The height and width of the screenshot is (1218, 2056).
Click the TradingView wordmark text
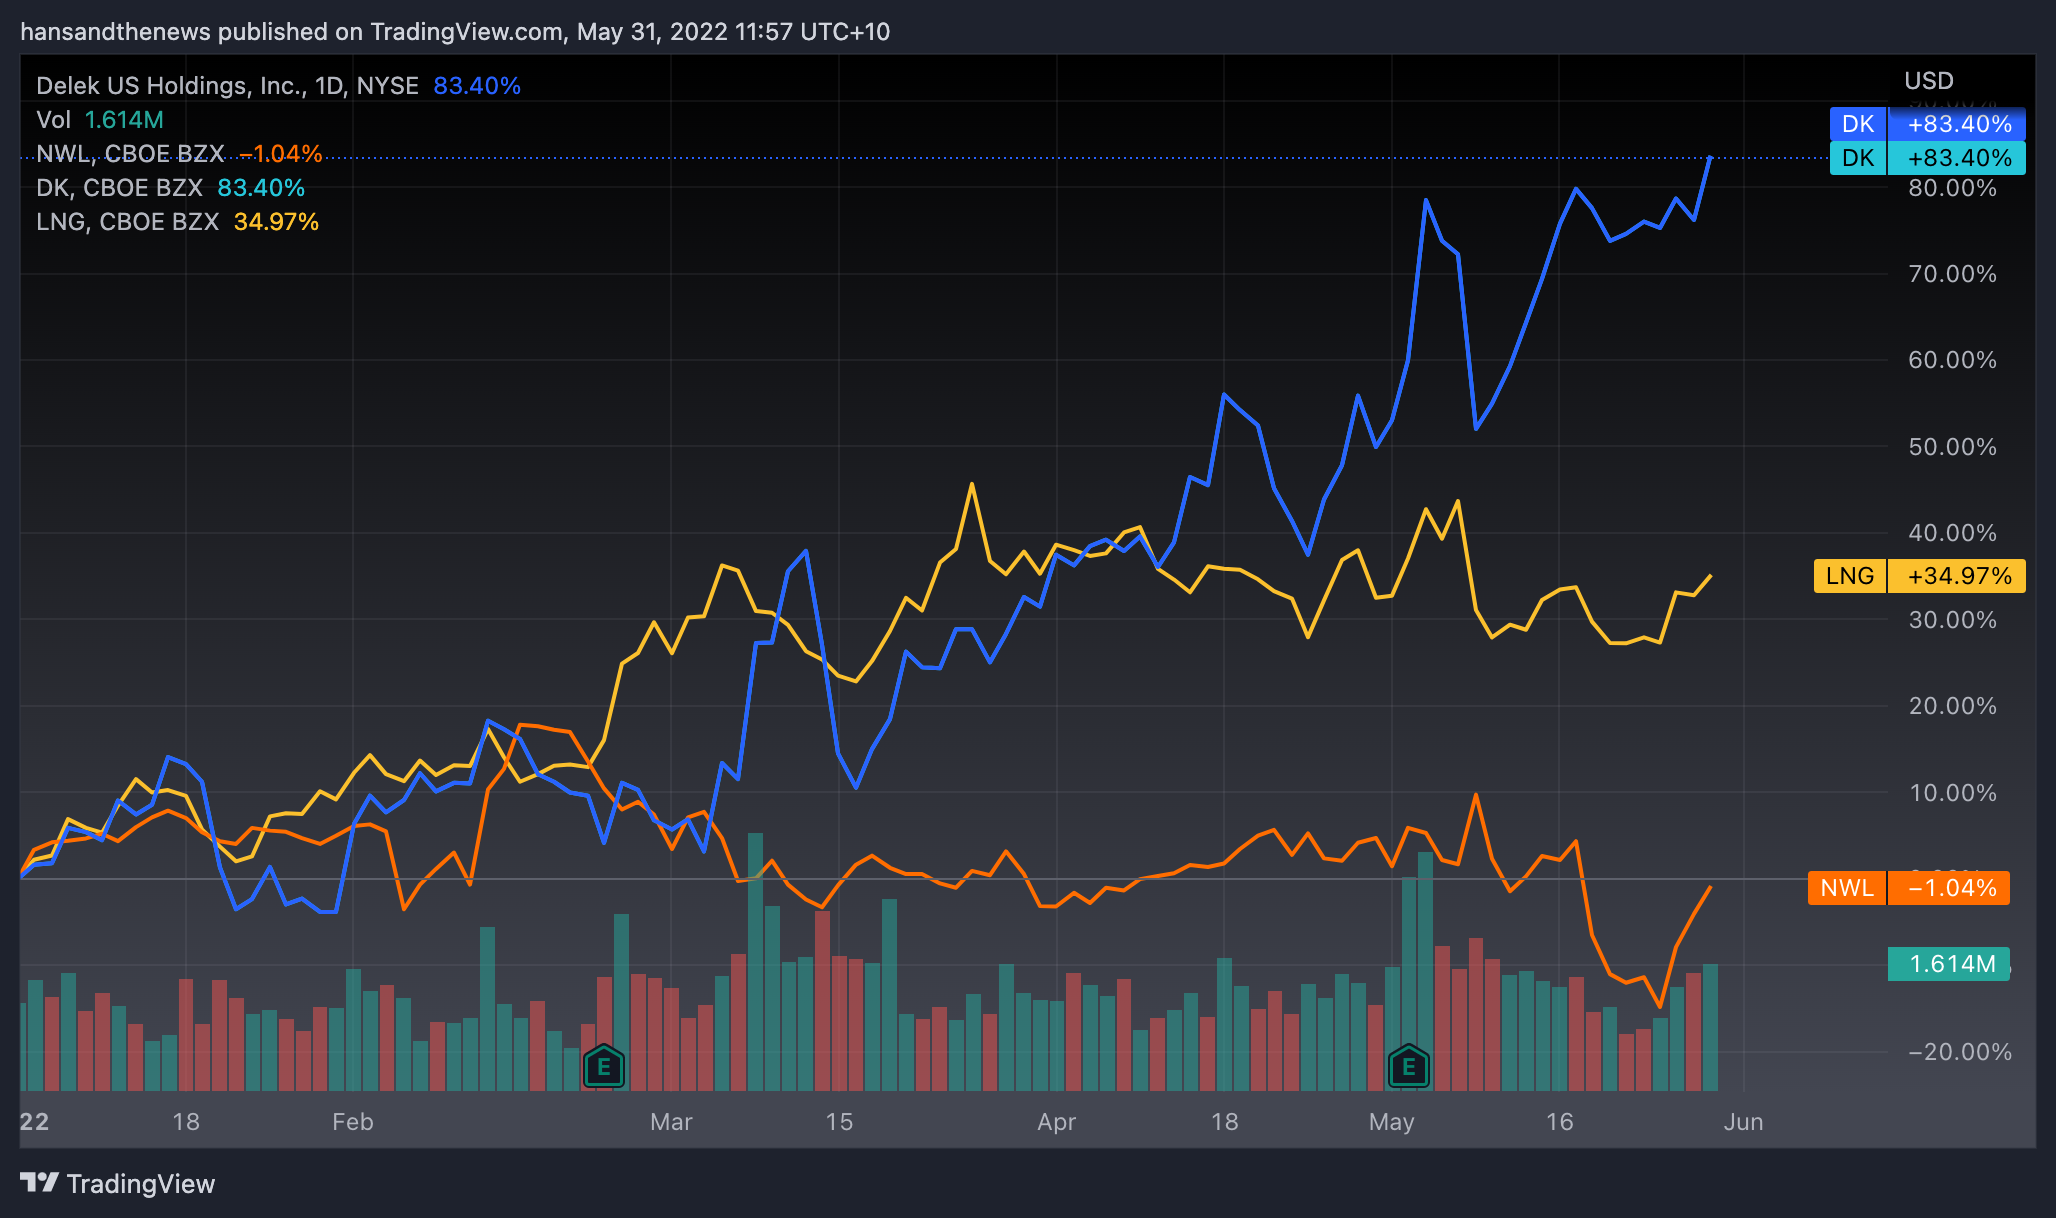[140, 1184]
